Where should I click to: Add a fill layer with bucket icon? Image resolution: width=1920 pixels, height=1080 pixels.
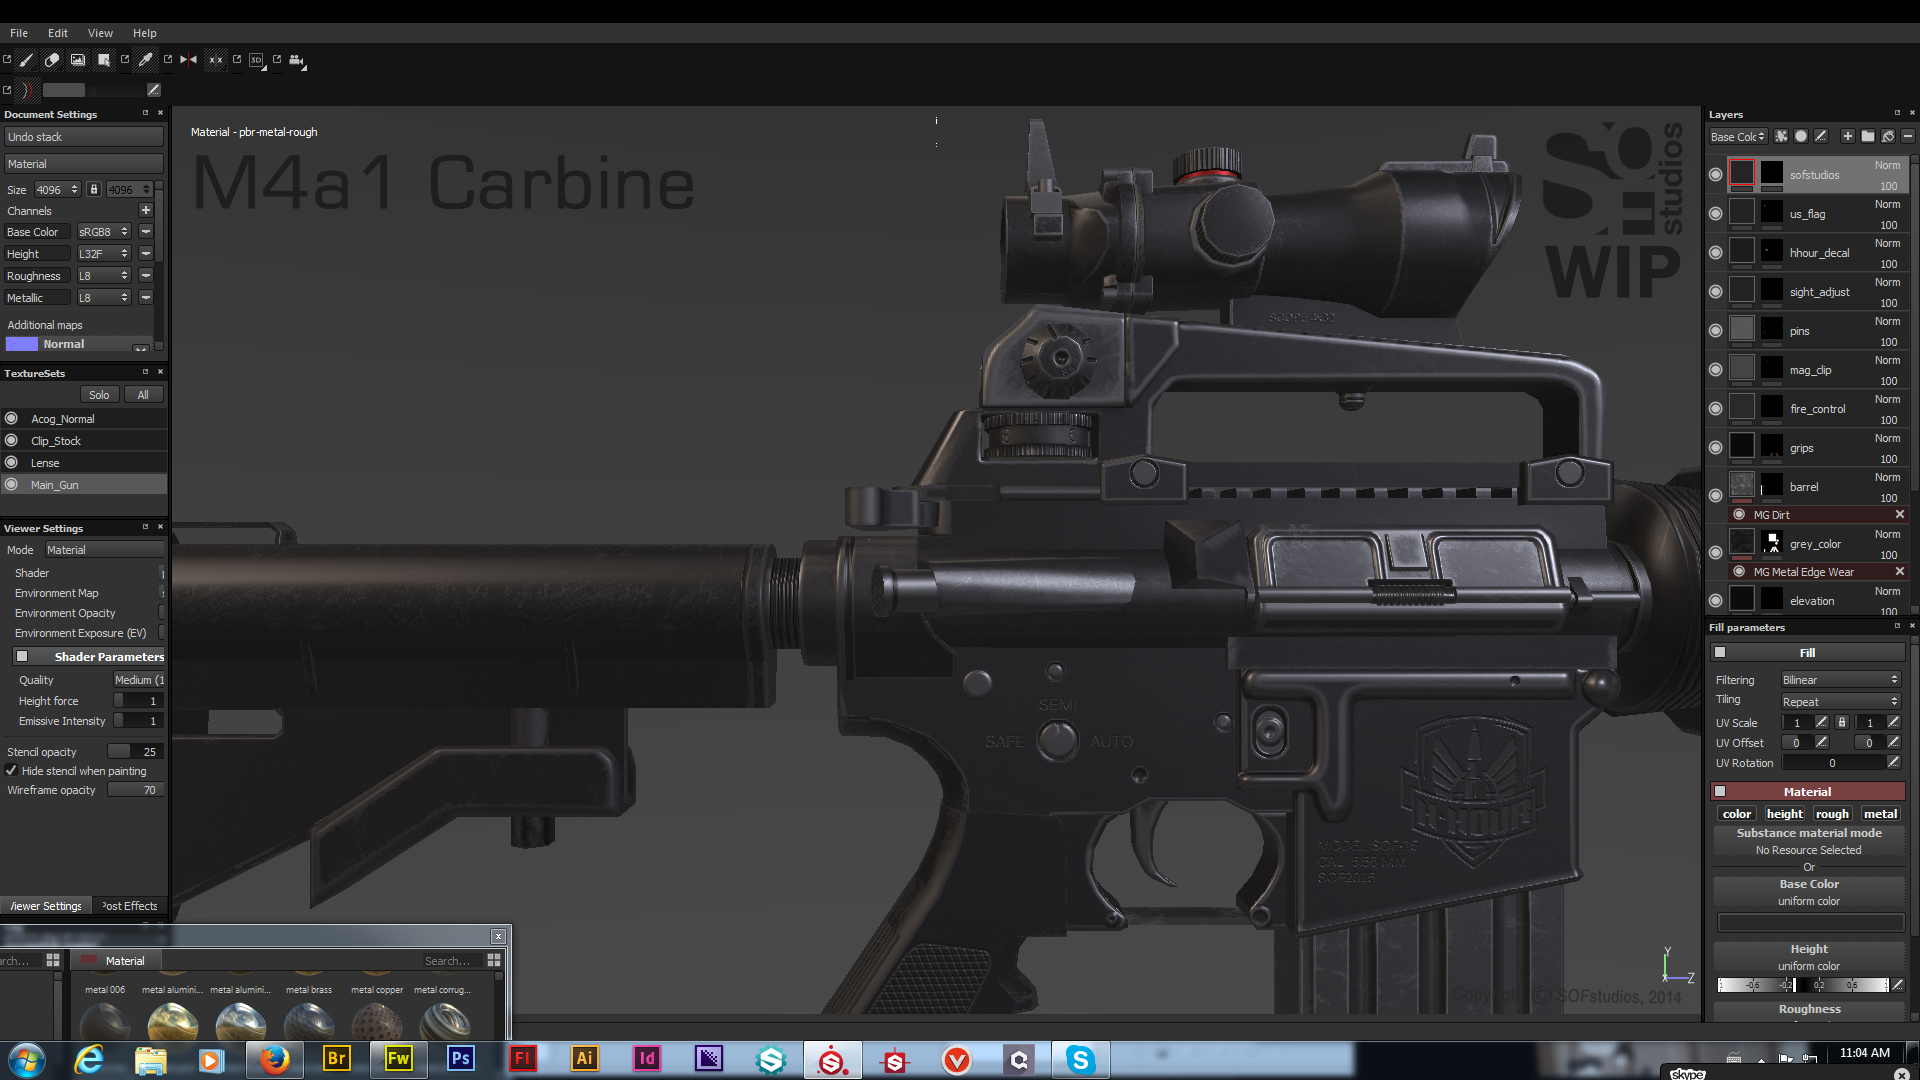1887,136
